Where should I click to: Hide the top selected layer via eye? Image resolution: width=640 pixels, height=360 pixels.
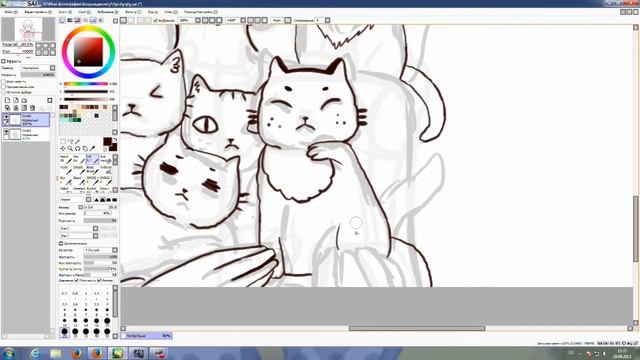click(6, 117)
